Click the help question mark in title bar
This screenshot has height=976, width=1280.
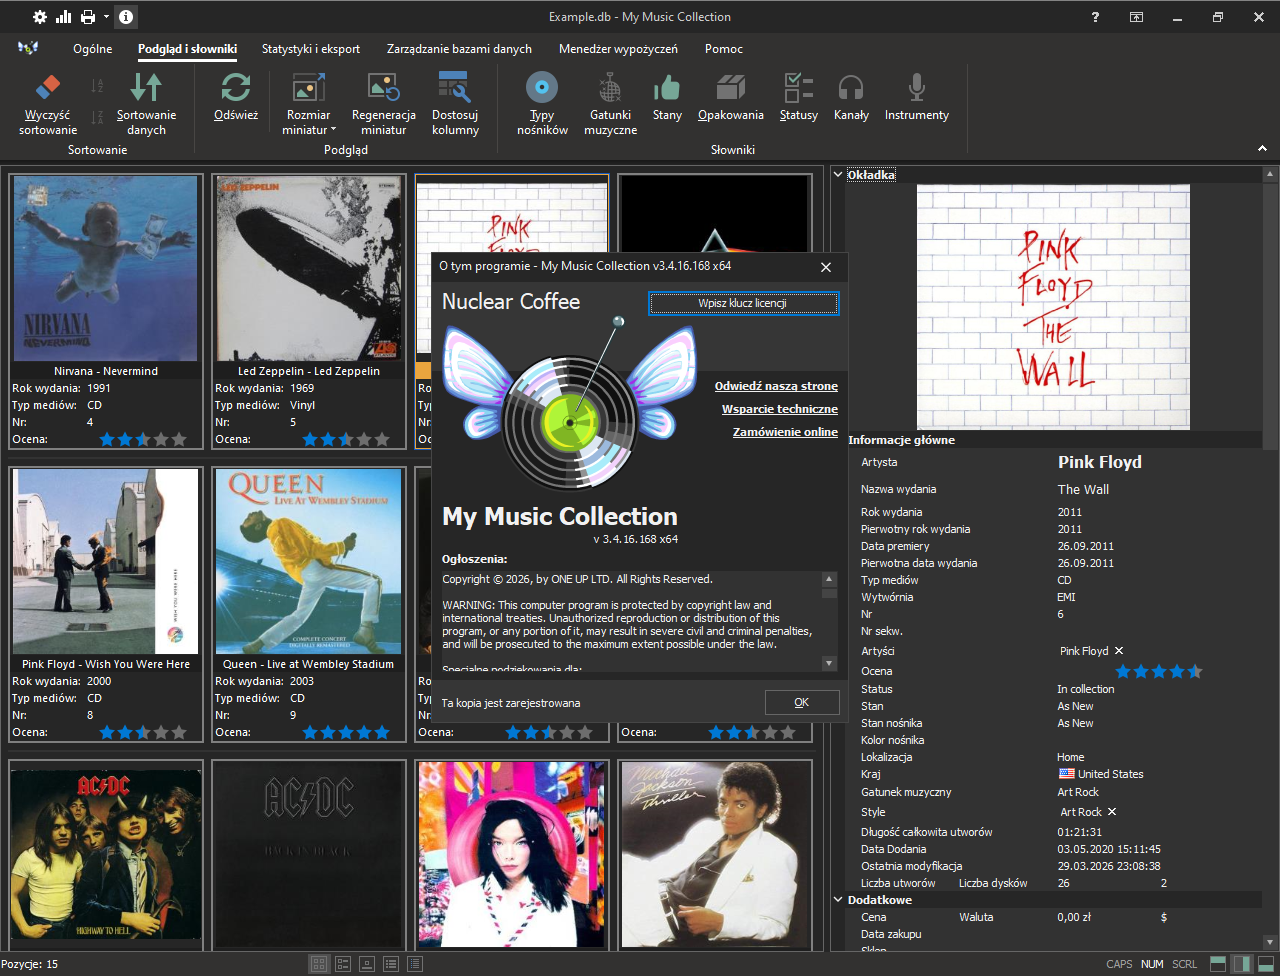pos(1096,17)
